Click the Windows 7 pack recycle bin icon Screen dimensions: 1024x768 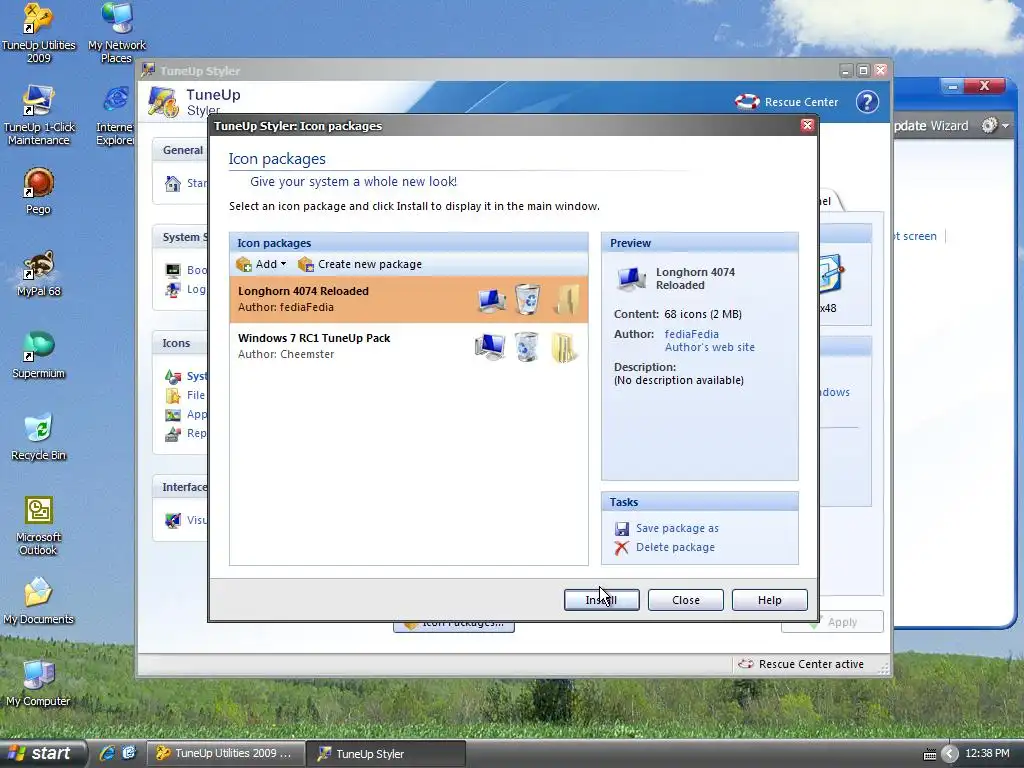point(526,346)
